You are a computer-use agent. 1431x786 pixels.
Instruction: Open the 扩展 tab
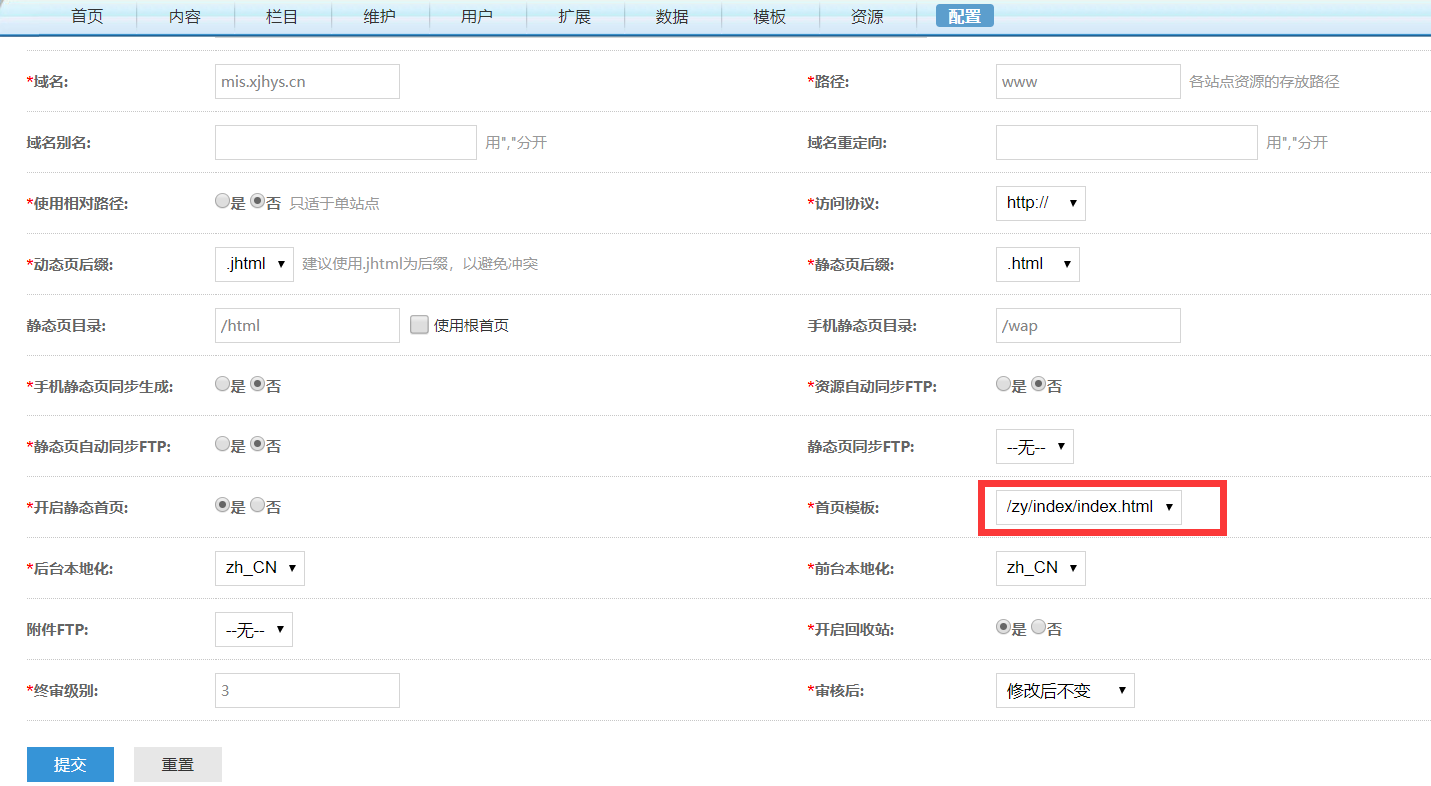click(575, 16)
